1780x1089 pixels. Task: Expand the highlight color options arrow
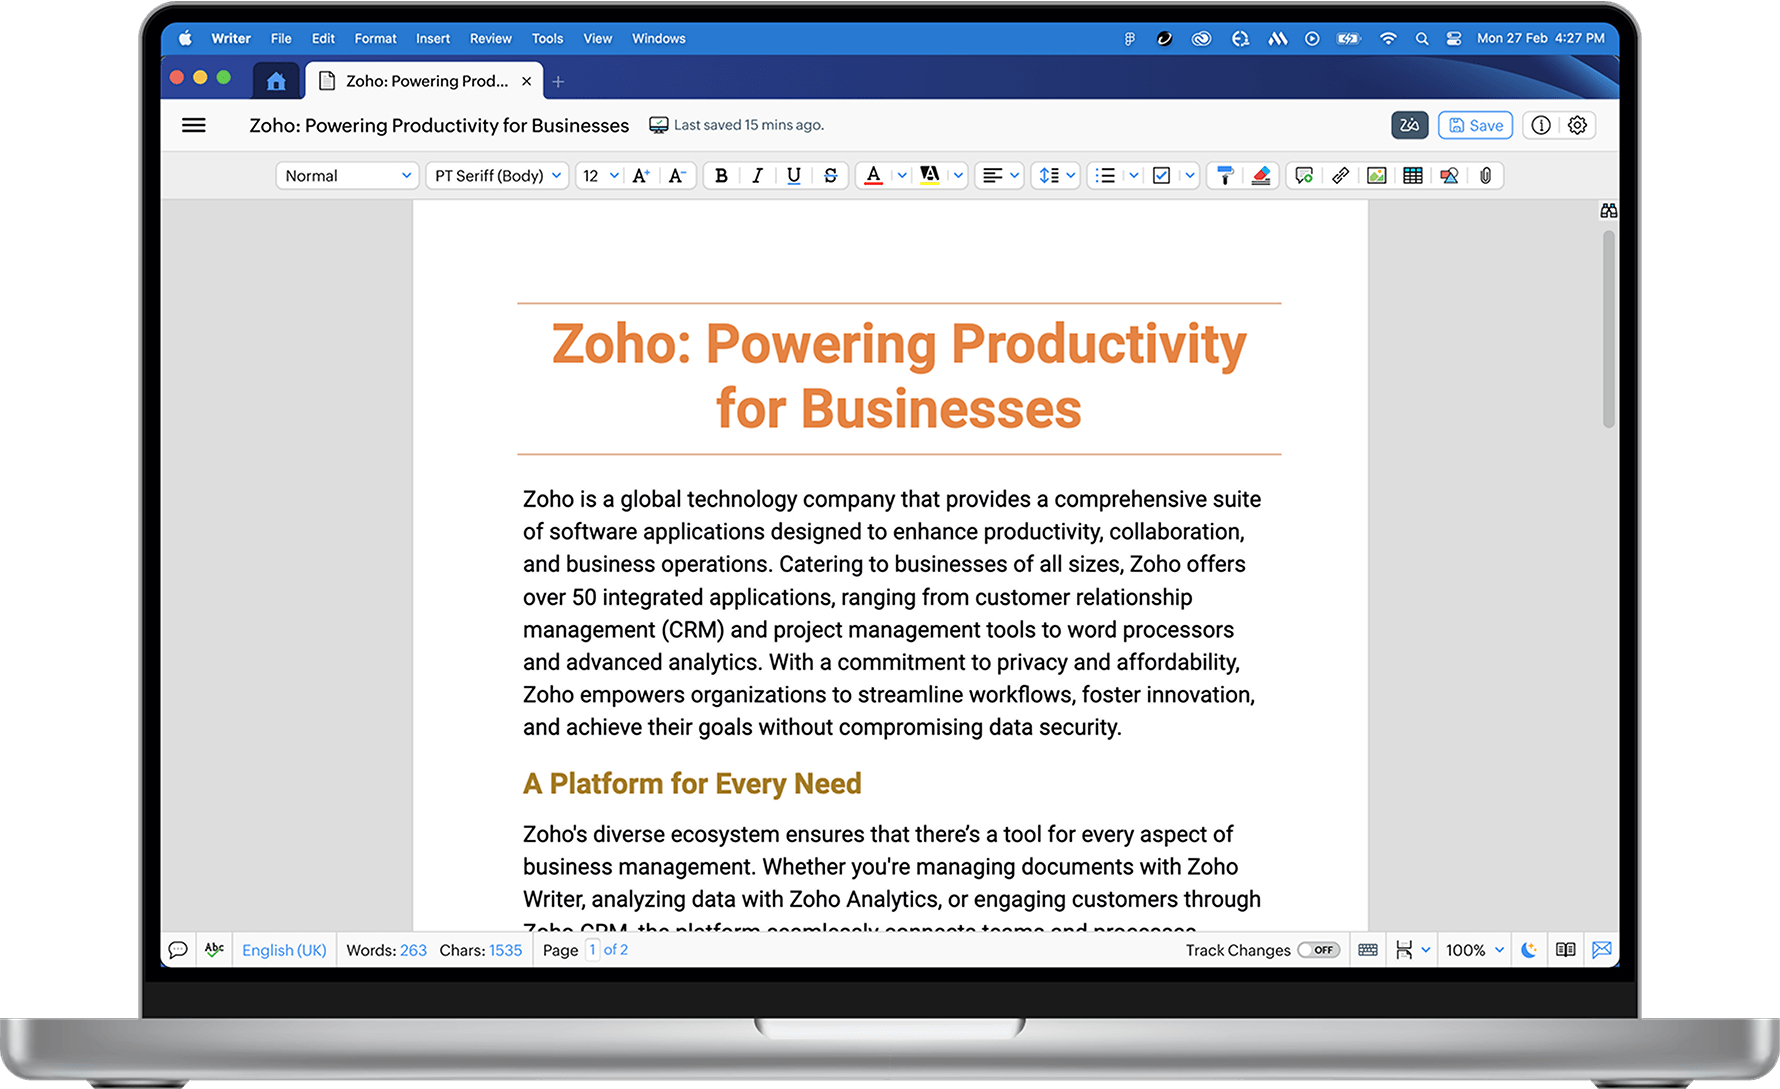(x=958, y=176)
